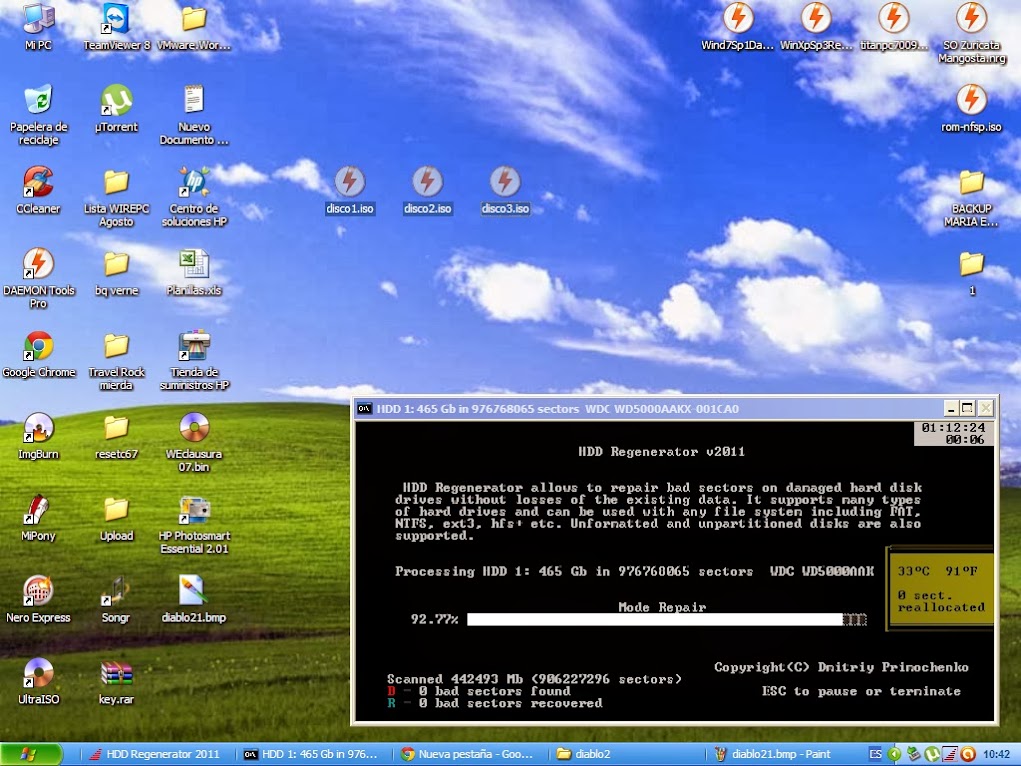This screenshot has width=1021, height=766.
Task: Open the console window system menu icon
Action: pos(365,409)
